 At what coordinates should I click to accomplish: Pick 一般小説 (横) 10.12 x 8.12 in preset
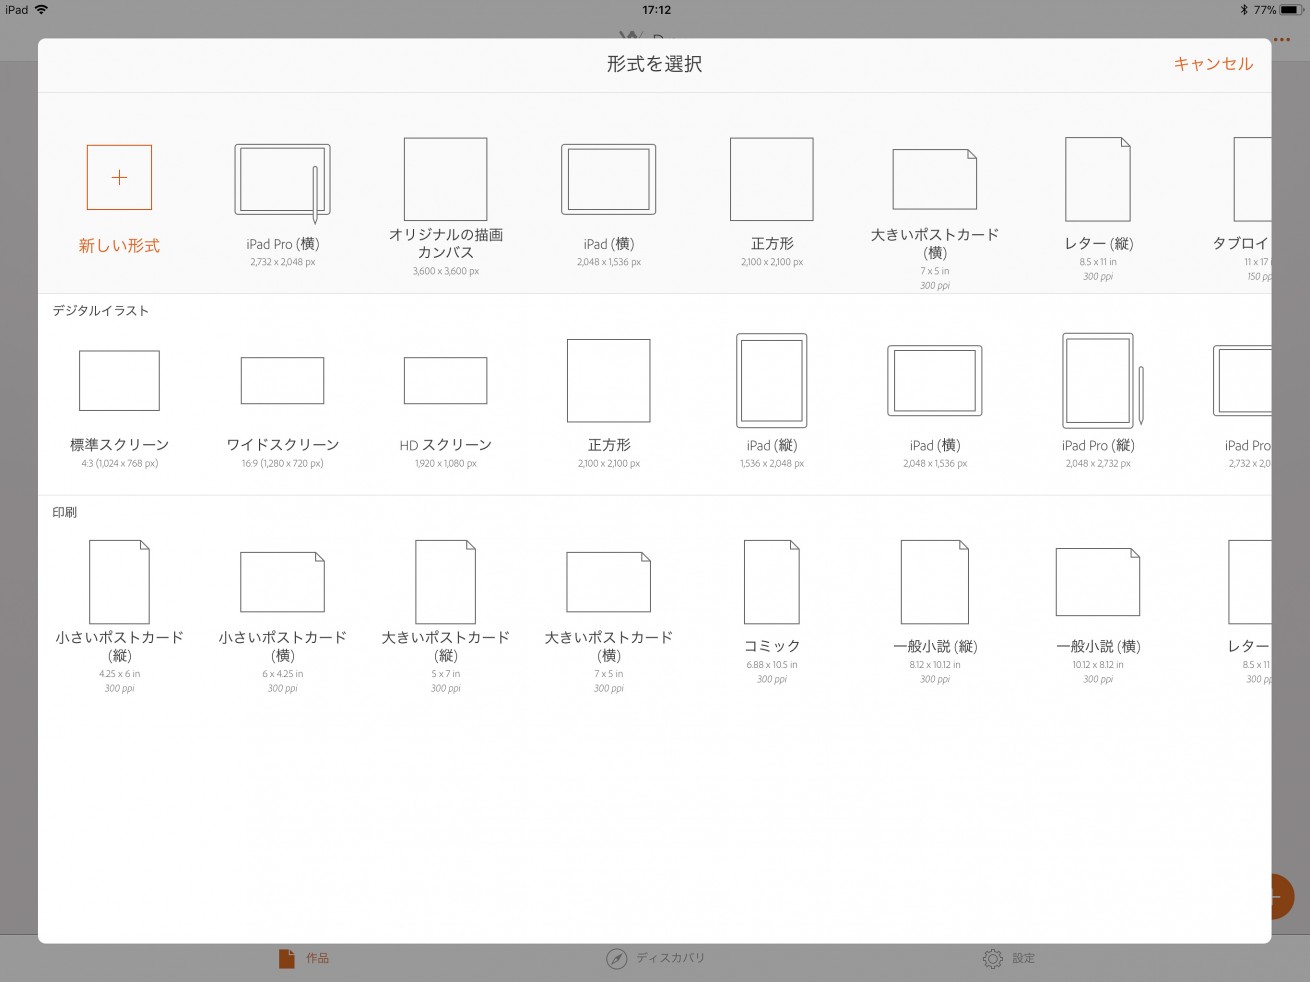click(1098, 616)
